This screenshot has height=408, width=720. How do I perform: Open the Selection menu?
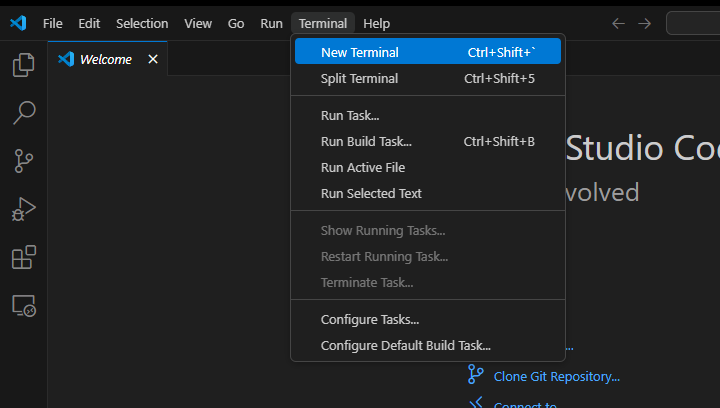(142, 23)
